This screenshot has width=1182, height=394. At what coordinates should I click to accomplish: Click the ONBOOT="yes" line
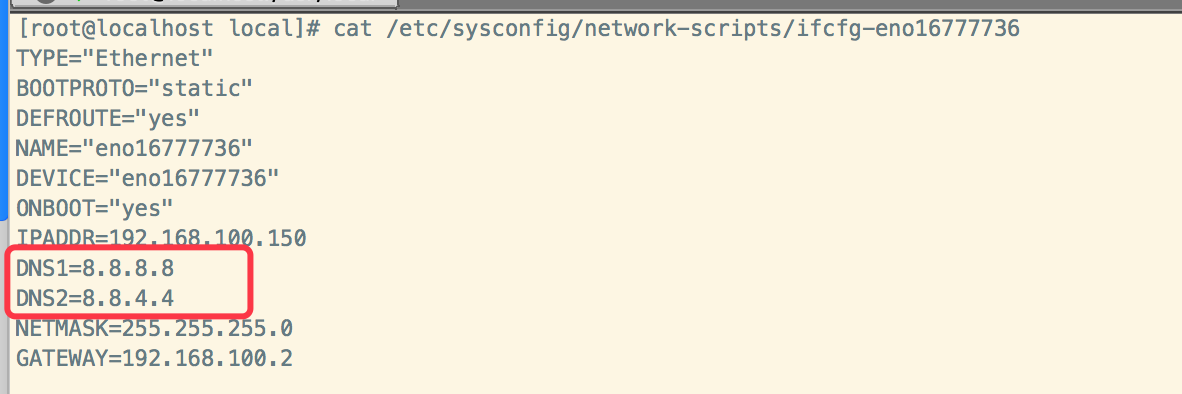[95, 208]
